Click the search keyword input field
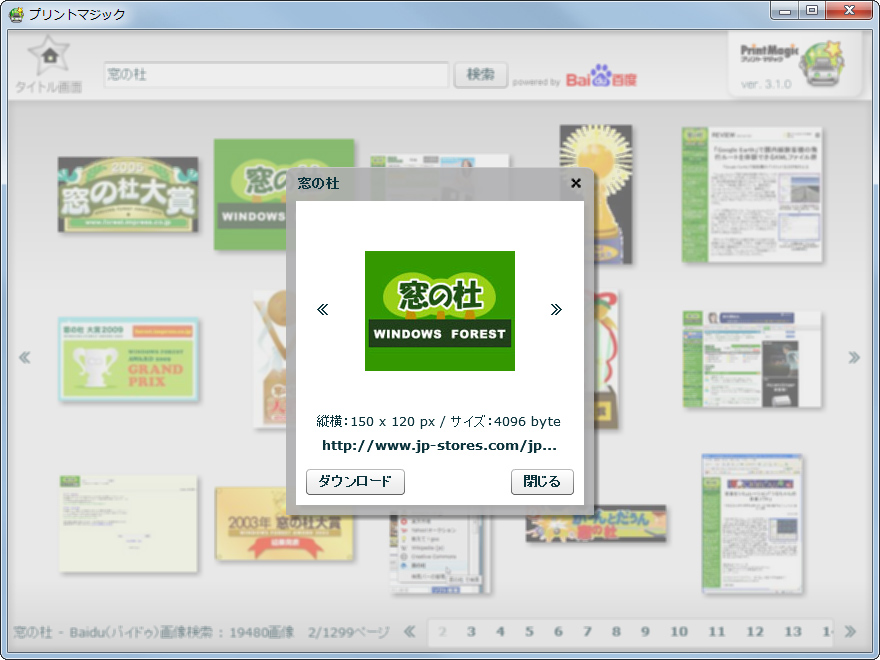This screenshot has width=880, height=660. [276, 75]
